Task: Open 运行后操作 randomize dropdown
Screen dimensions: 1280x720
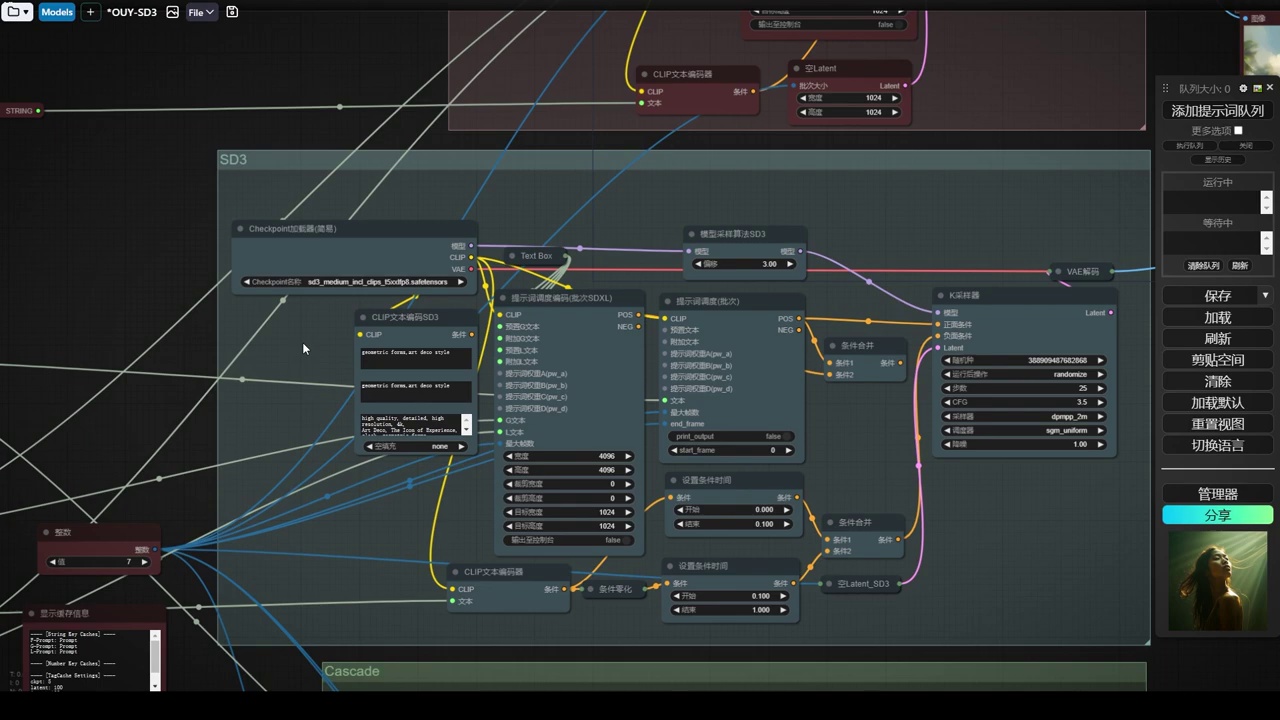Action: pyautogui.click(x=1024, y=374)
